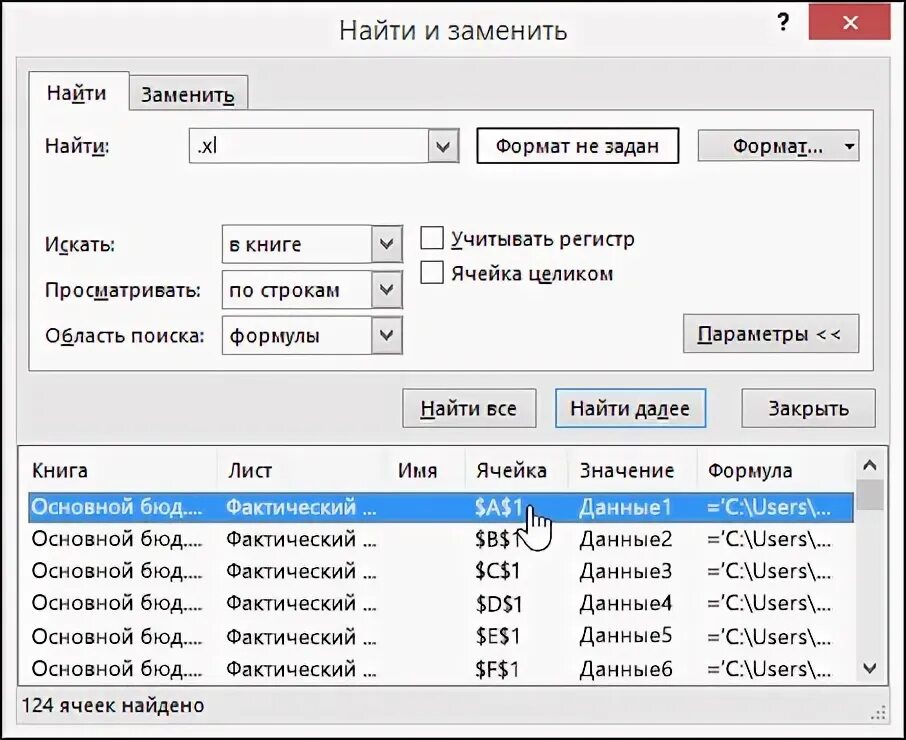Viewport: 906px width, 740px height.
Task: Click the Найти далее button
Action: 630,408
